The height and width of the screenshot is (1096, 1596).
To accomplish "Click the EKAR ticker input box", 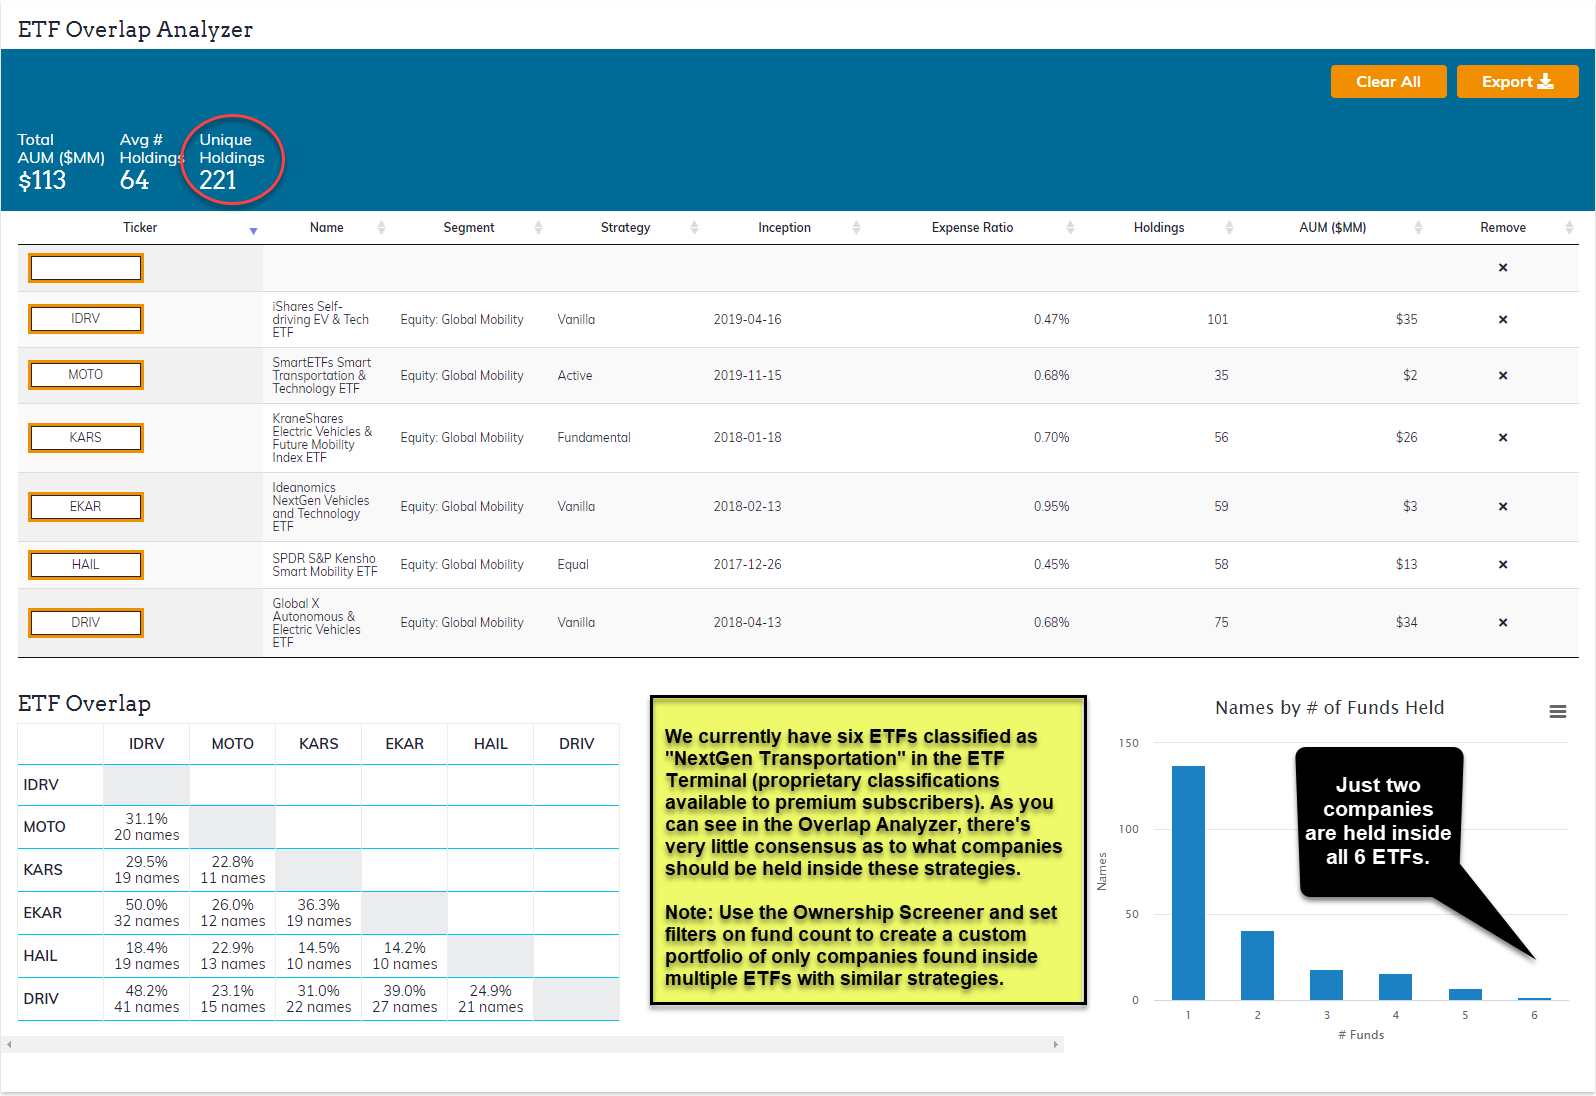I will 86,507.
